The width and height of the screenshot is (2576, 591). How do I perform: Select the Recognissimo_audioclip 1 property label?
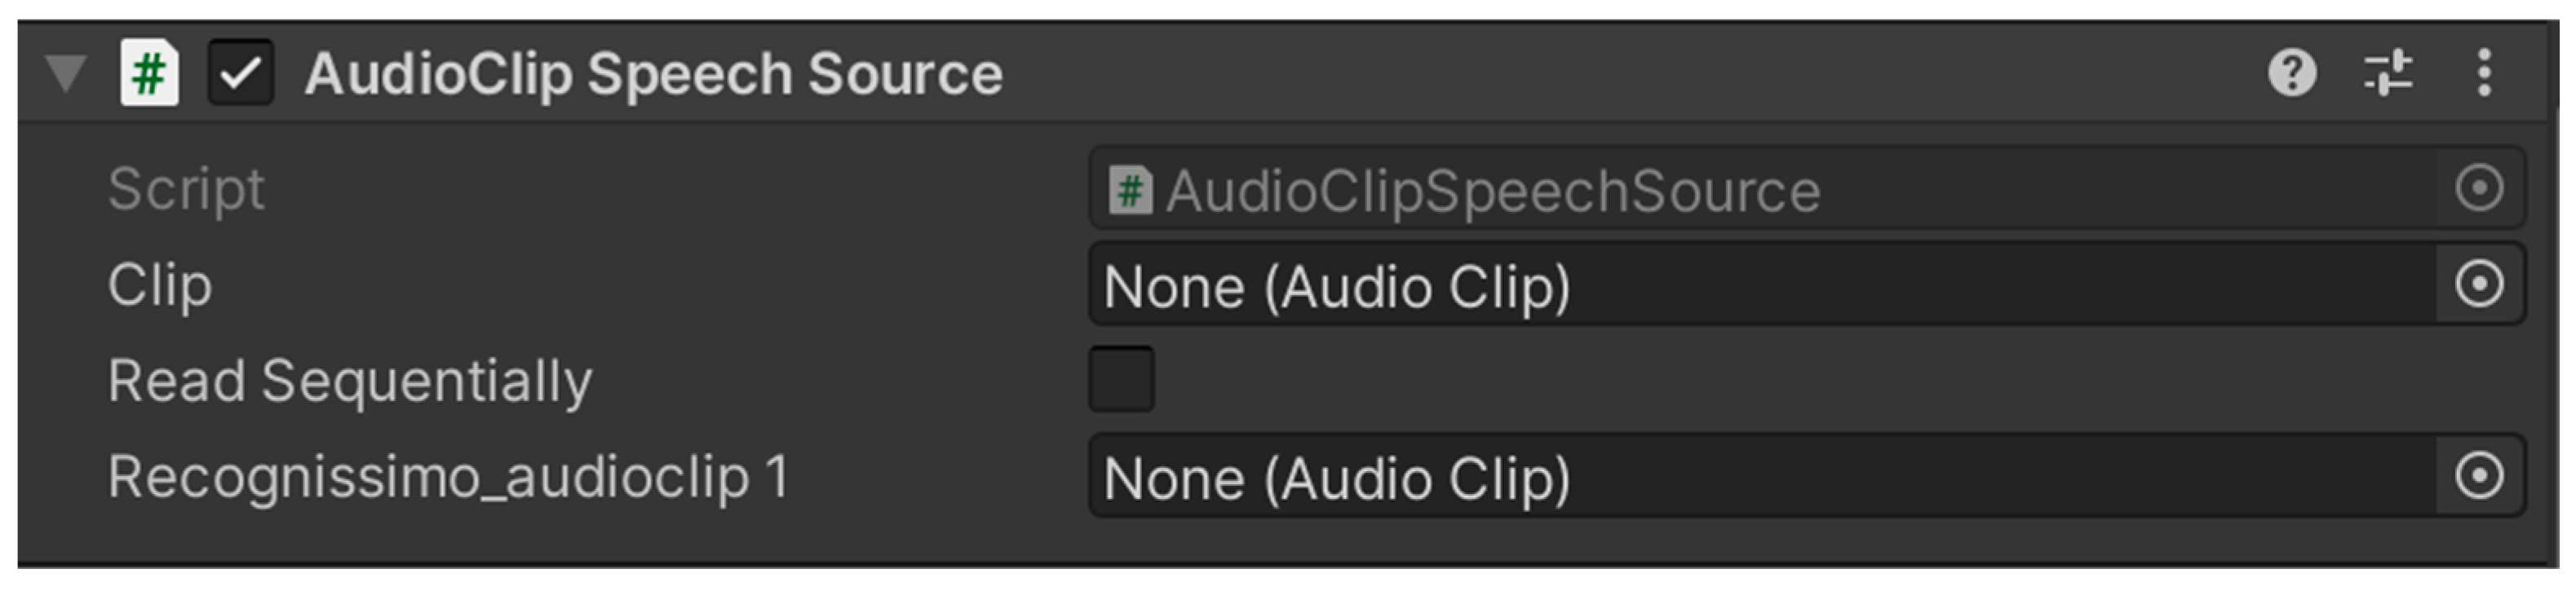(448, 477)
